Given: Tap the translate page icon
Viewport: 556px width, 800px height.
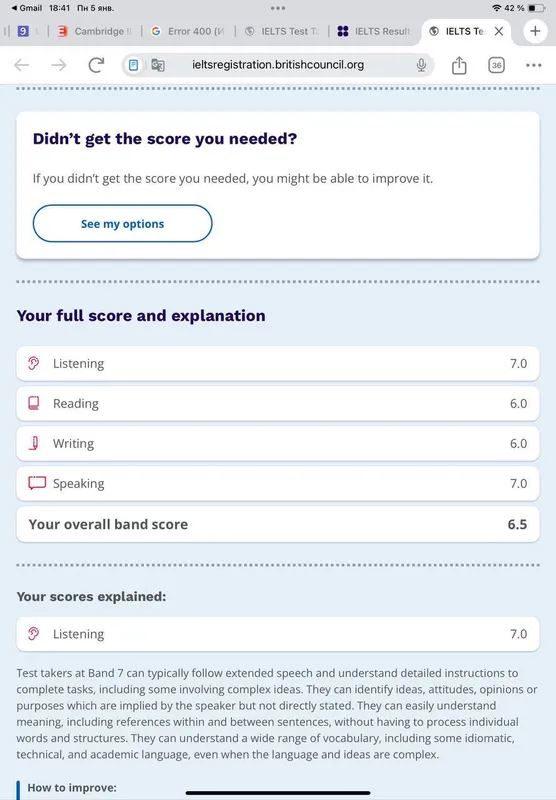Looking at the screenshot, I should (x=158, y=65).
